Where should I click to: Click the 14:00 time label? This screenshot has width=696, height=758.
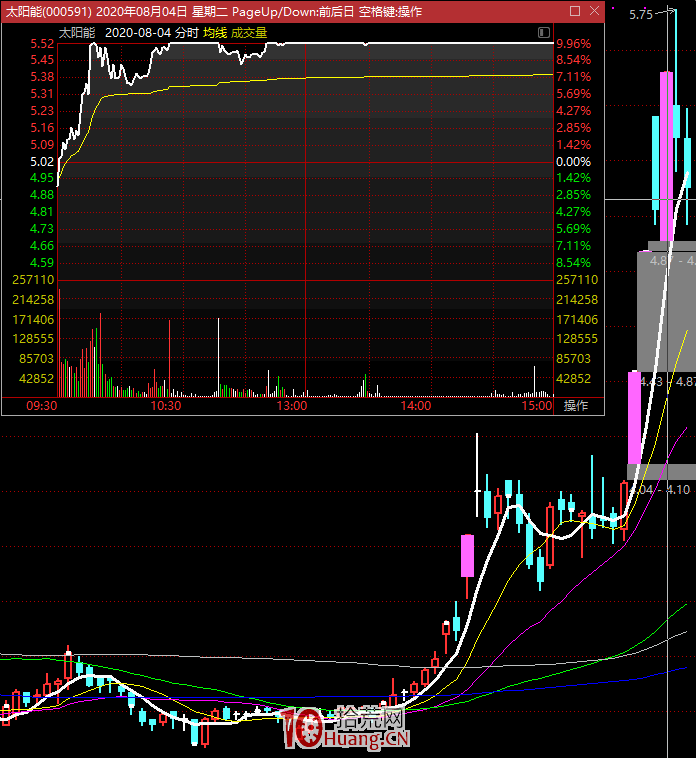416,406
